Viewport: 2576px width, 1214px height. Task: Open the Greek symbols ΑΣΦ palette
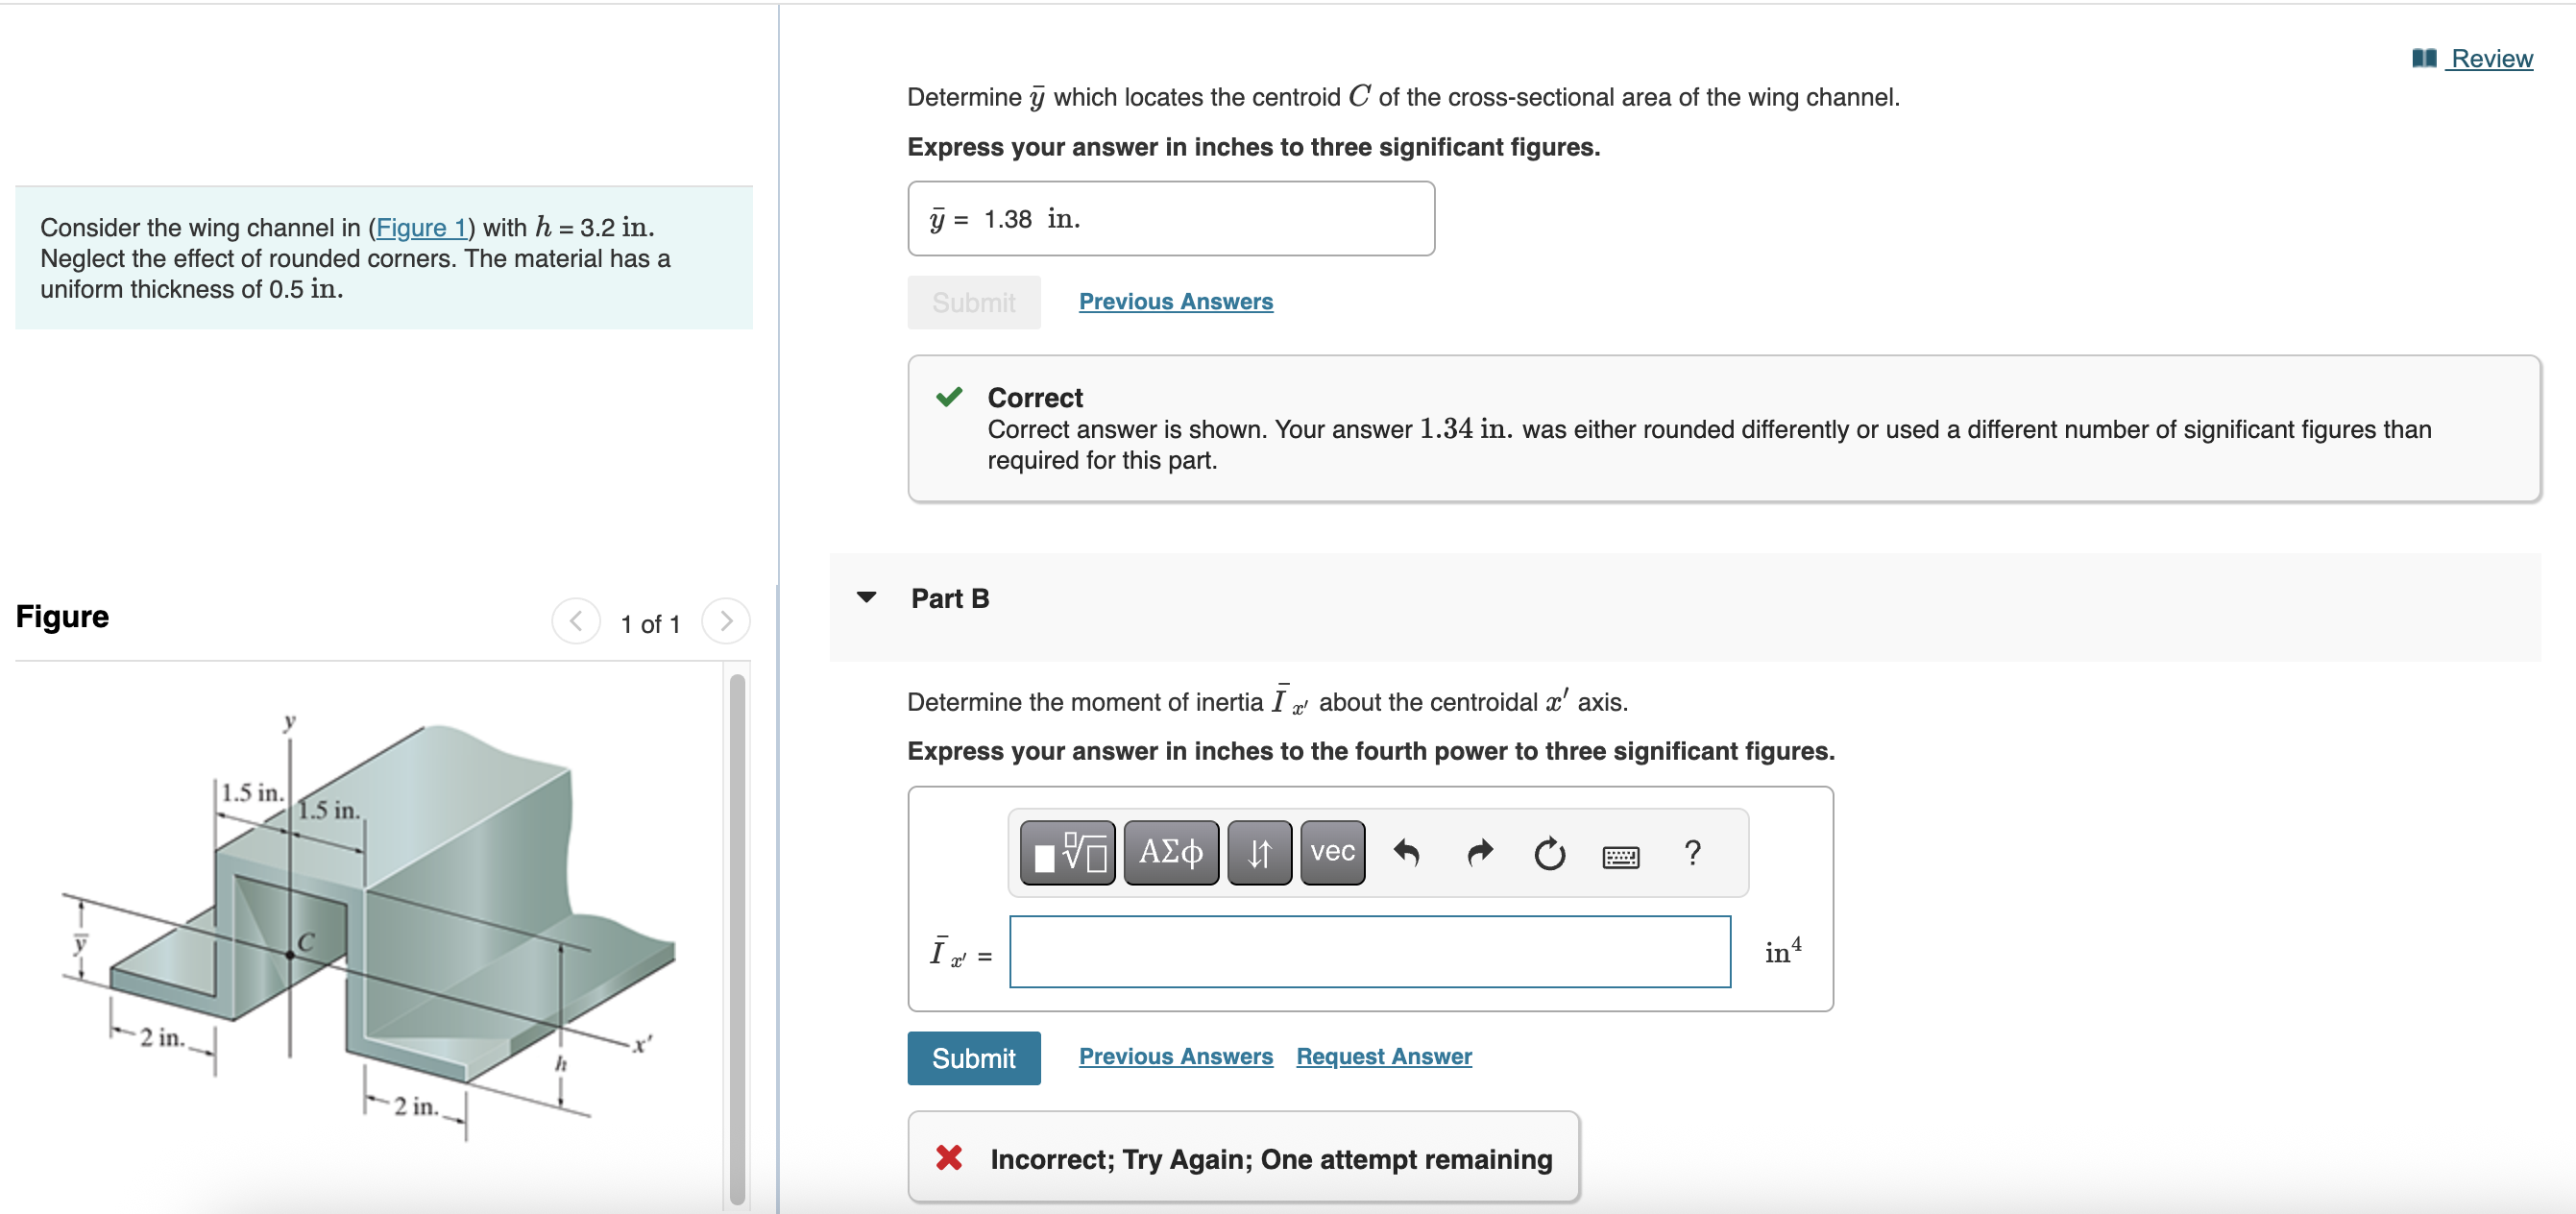pyautogui.click(x=1171, y=853)
